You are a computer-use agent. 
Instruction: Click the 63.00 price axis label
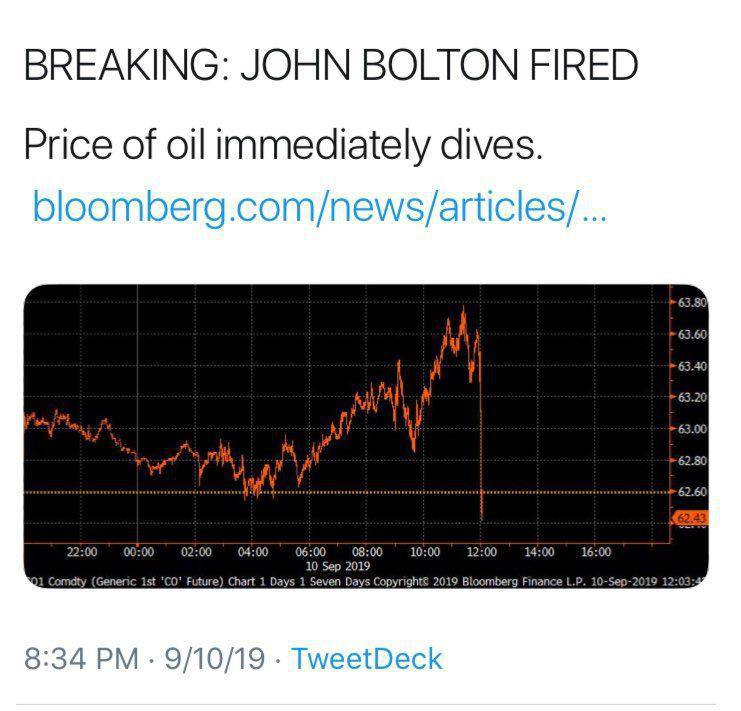tap(693, 429)
